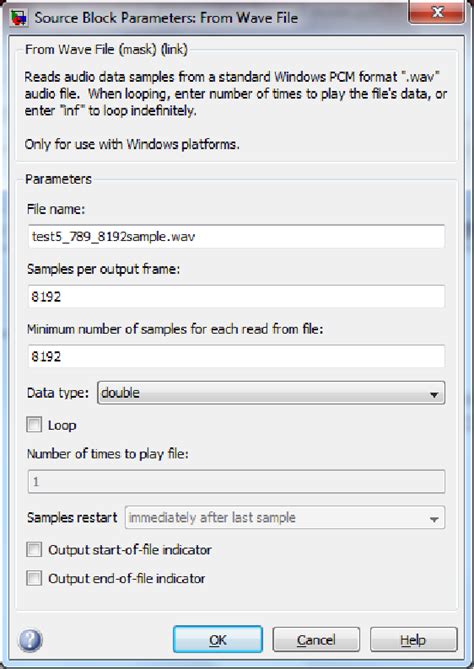Image resolution: width=474 pixels, height=669 pixels.
Task: Close the Source Block Parameters dialog
Action: click(x=437, y=12)
